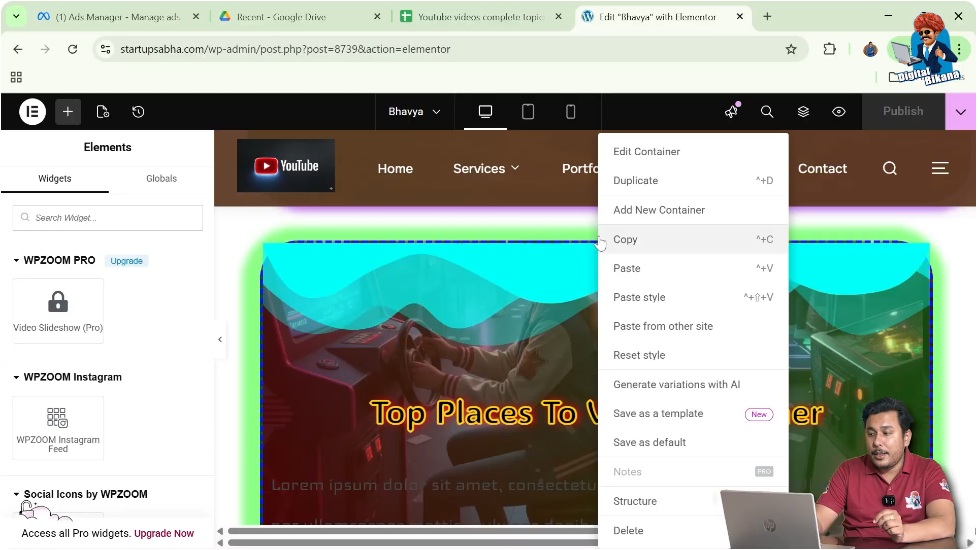
Task: Close the Google Drive browser tab
Action: (377, 17)
